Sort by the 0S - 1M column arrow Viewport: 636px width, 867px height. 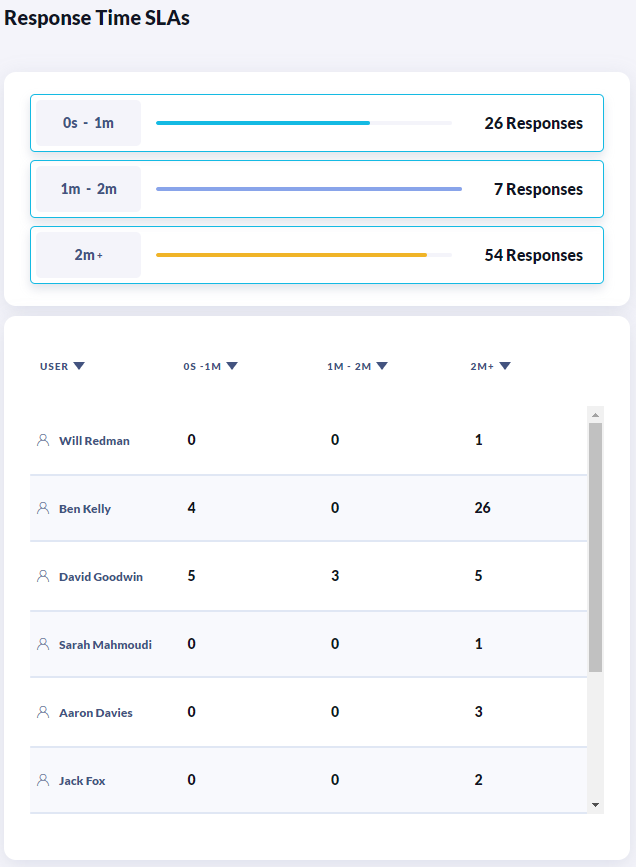coord(232,366)
